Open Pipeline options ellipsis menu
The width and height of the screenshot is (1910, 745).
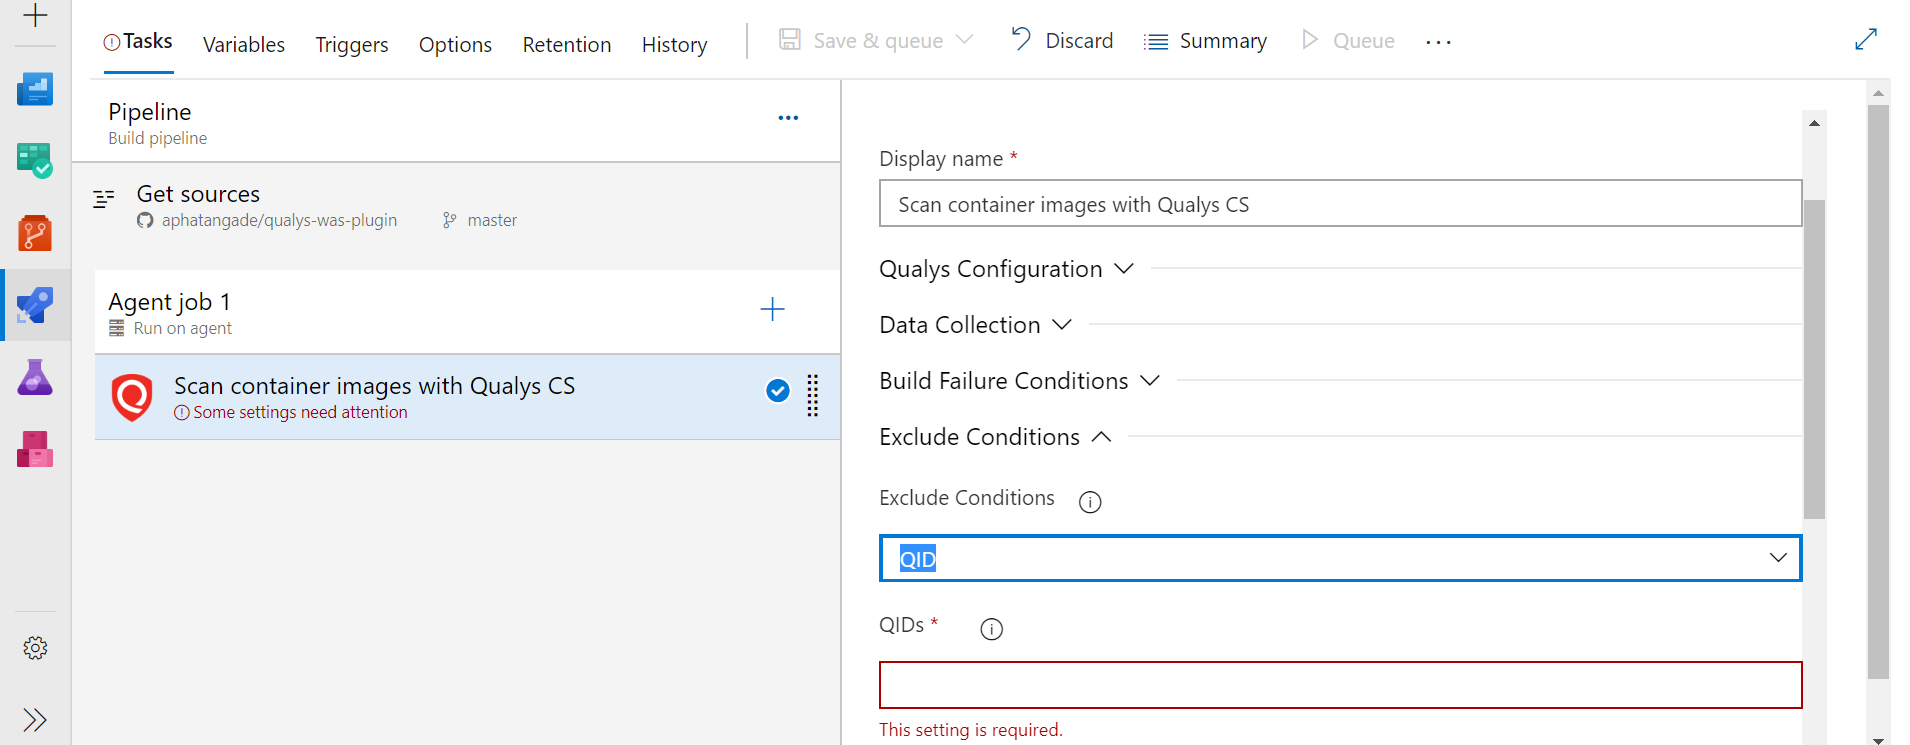788,118
